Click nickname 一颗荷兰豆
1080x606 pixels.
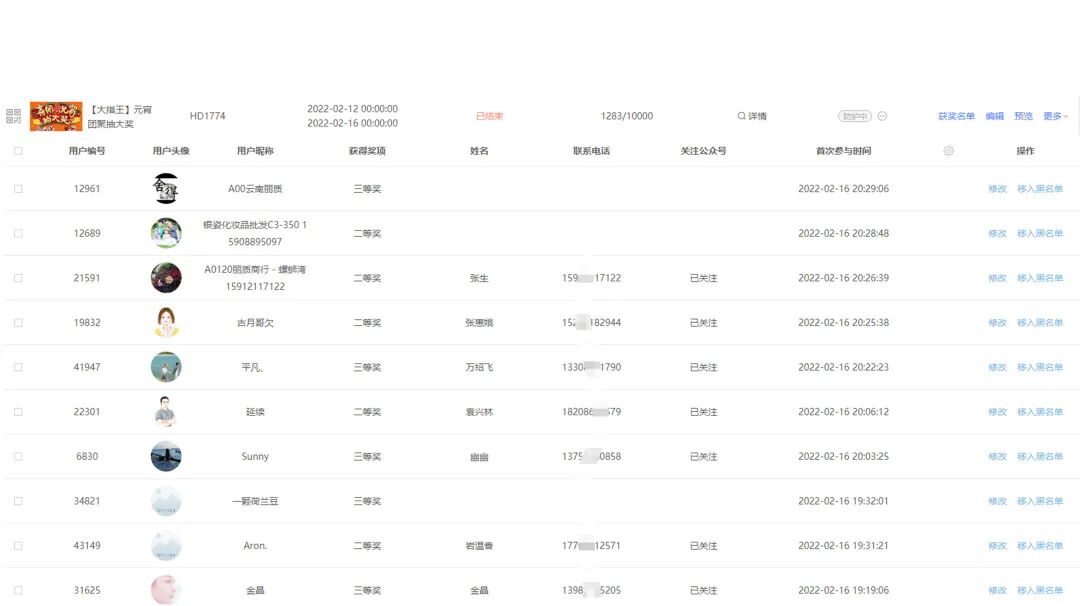click(255, 501)
